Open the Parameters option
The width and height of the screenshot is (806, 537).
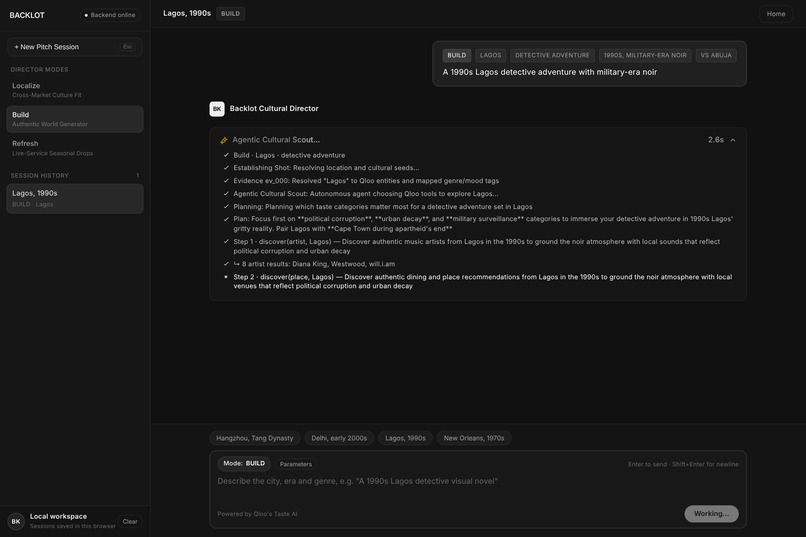(296, 464)
